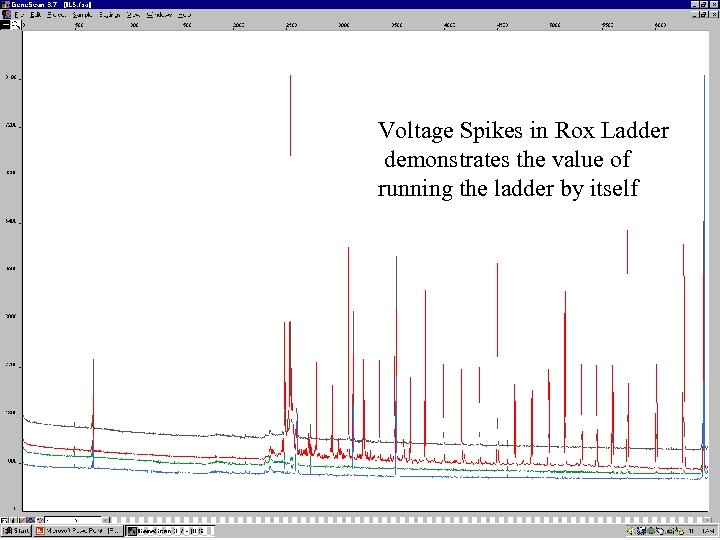
Task: Click the first view icon below the plot
Action: tap(4, 520)
